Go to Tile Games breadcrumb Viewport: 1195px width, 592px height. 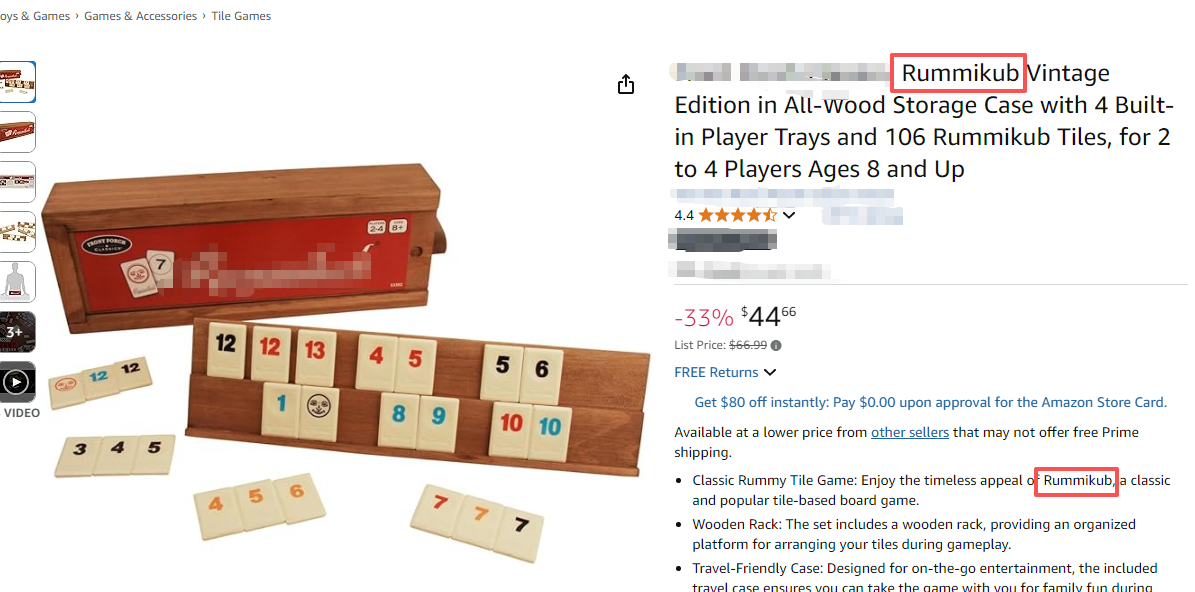pyautogui.click(x=241, y=16)
